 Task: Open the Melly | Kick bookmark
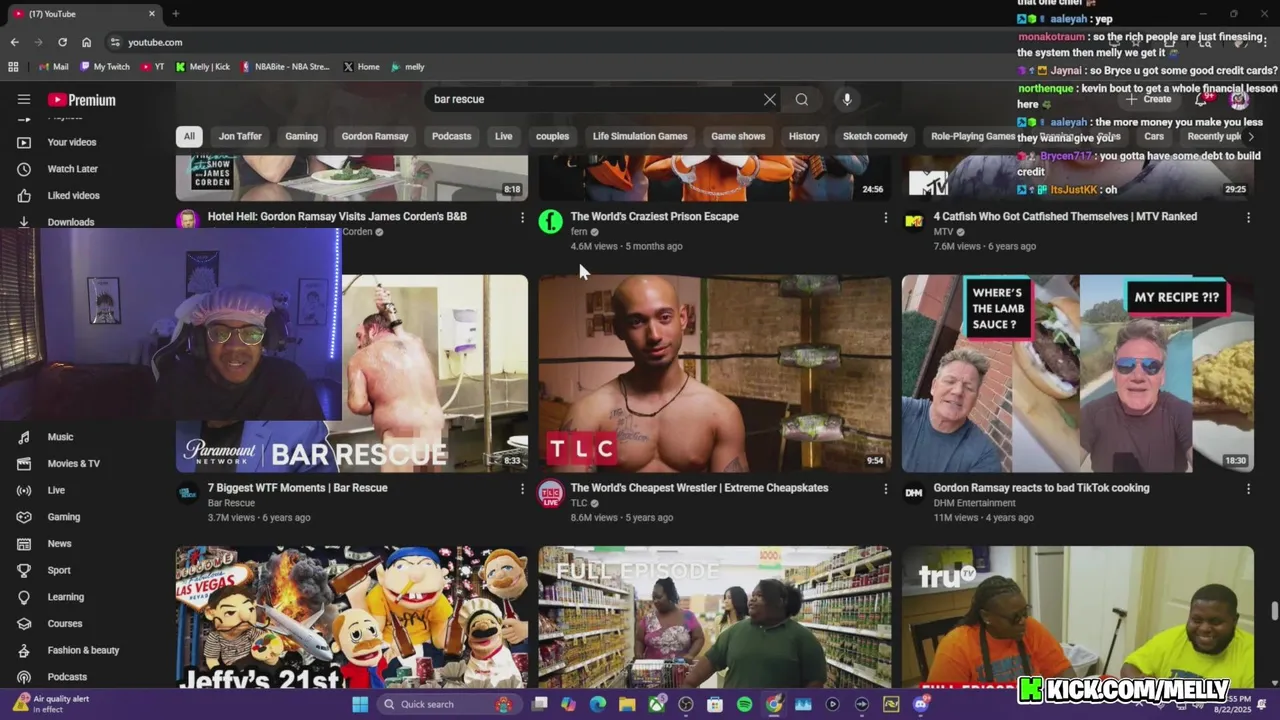(202, 67)
